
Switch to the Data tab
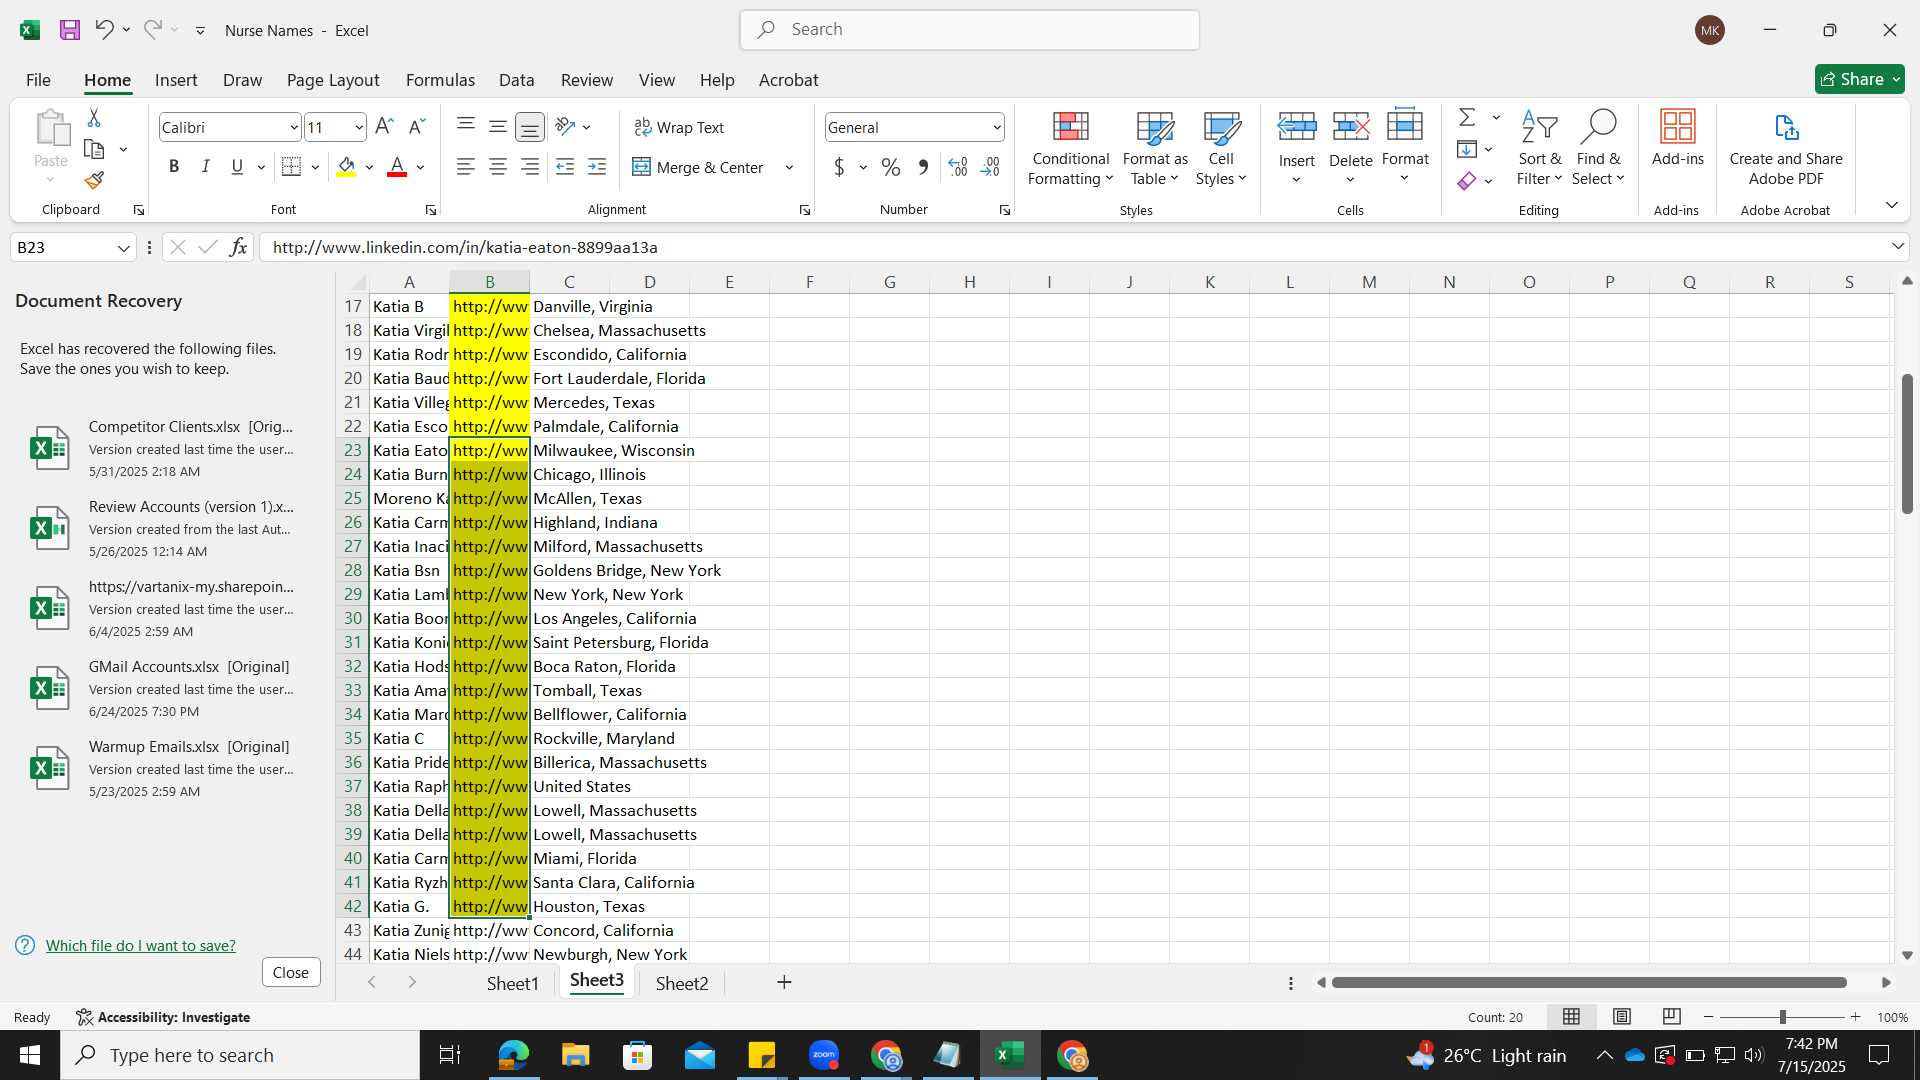point(516,80)
